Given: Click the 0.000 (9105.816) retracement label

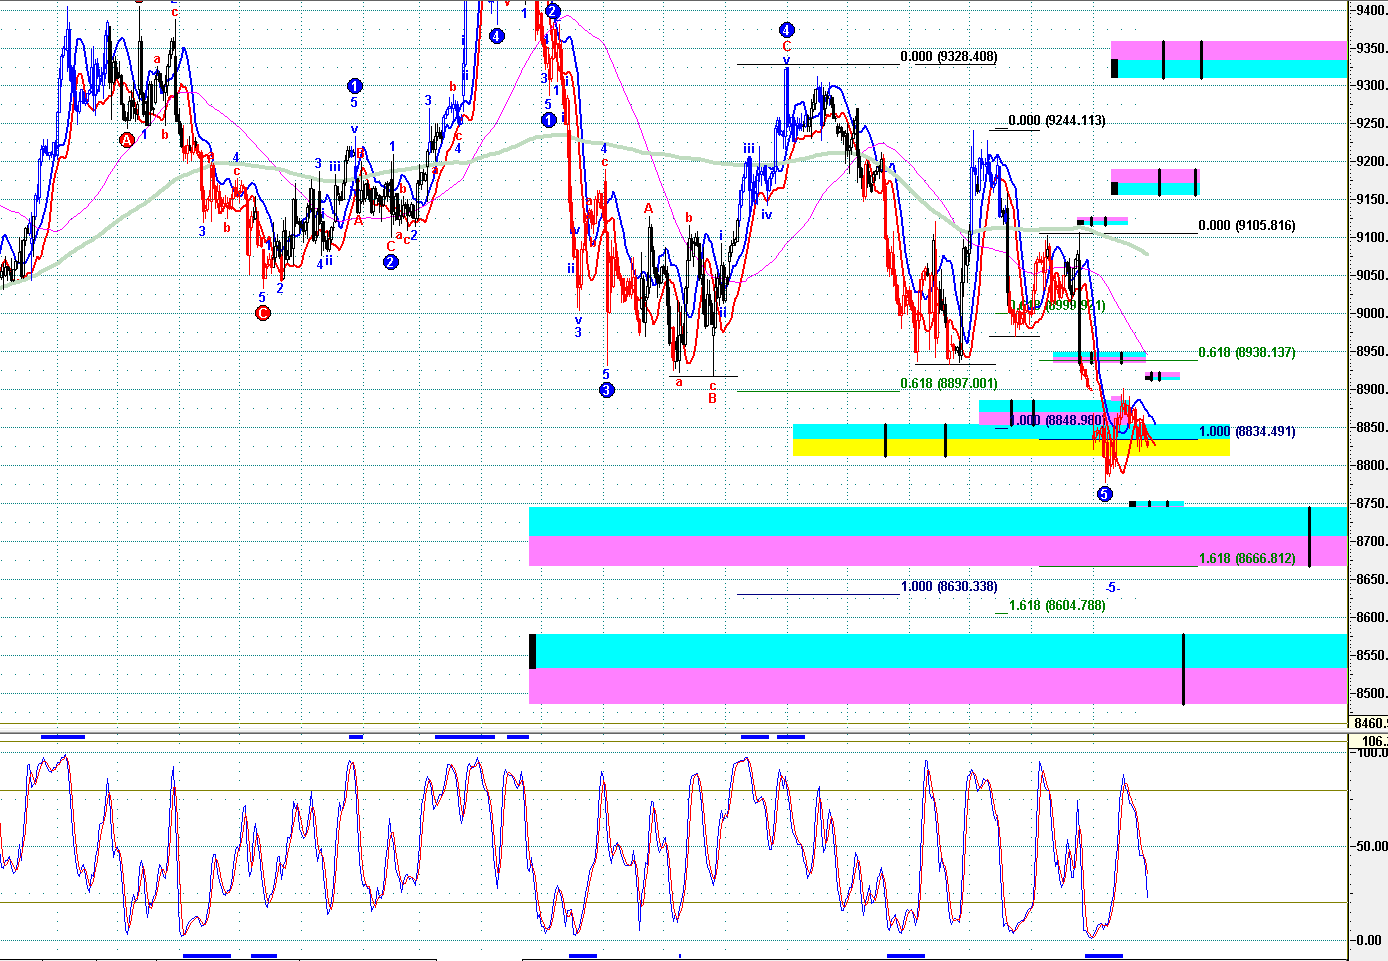Looking at the screenshot, I should pyautogui.click(x=1246, y=226).
